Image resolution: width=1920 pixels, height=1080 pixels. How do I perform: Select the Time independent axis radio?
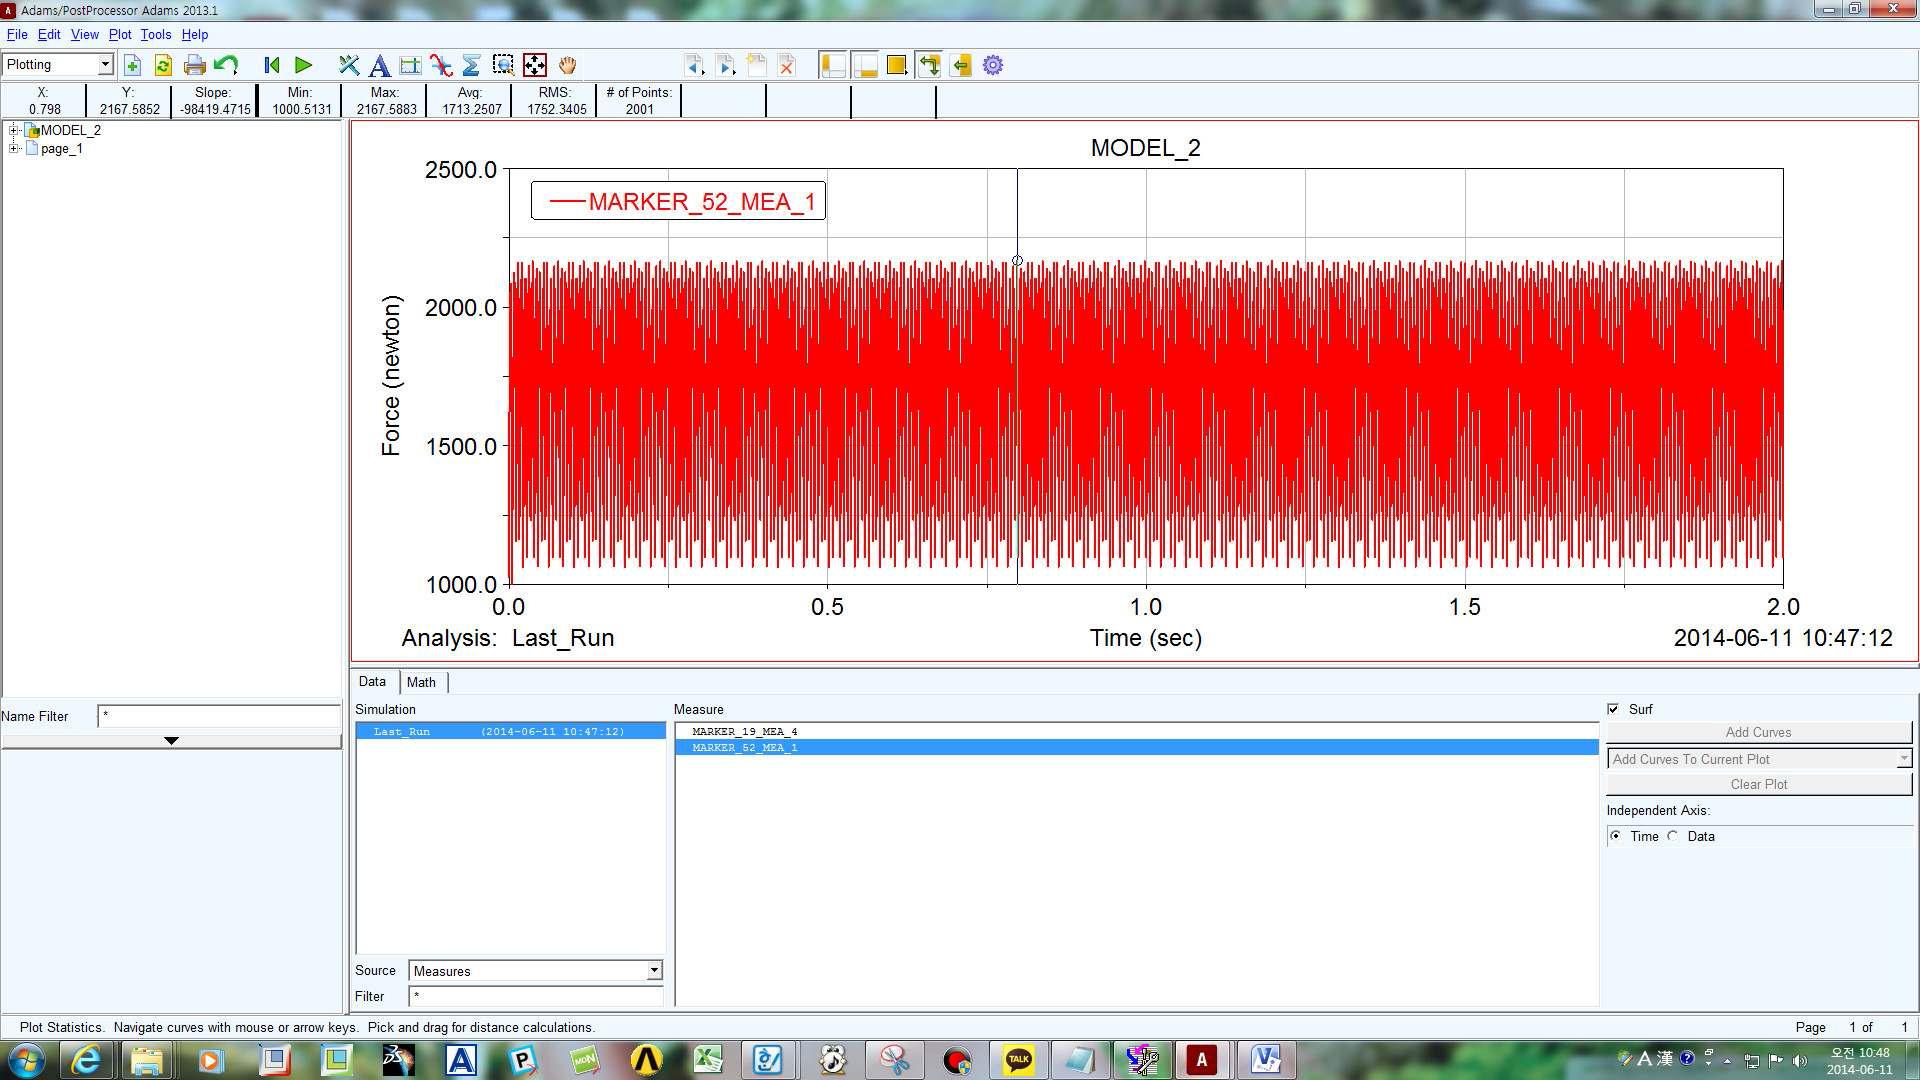(1616, 836)
